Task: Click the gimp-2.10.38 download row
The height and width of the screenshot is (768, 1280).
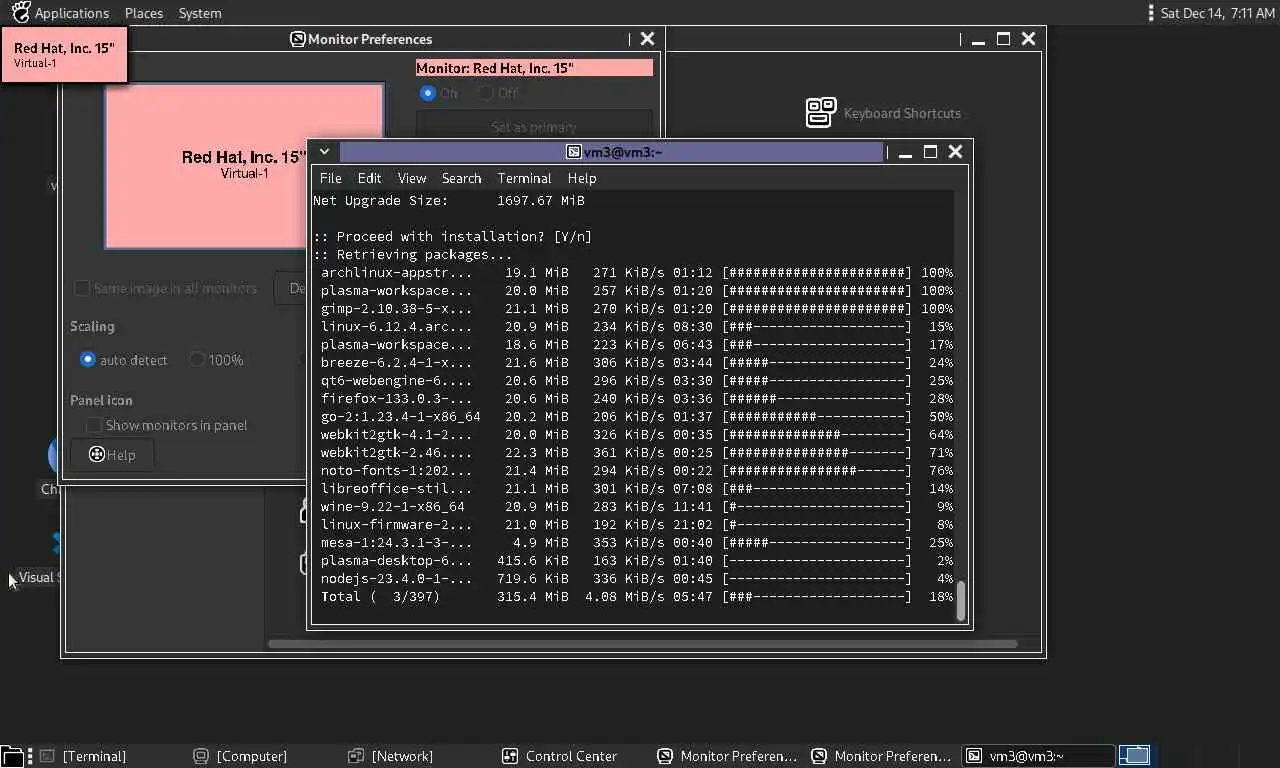Action: click(636, 308)
